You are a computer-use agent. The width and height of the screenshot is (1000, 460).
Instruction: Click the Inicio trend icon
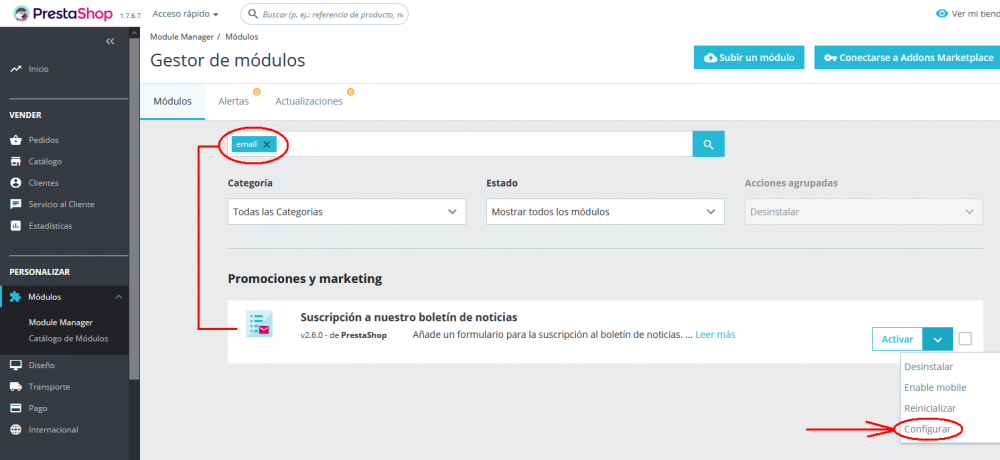coord(16,69)
